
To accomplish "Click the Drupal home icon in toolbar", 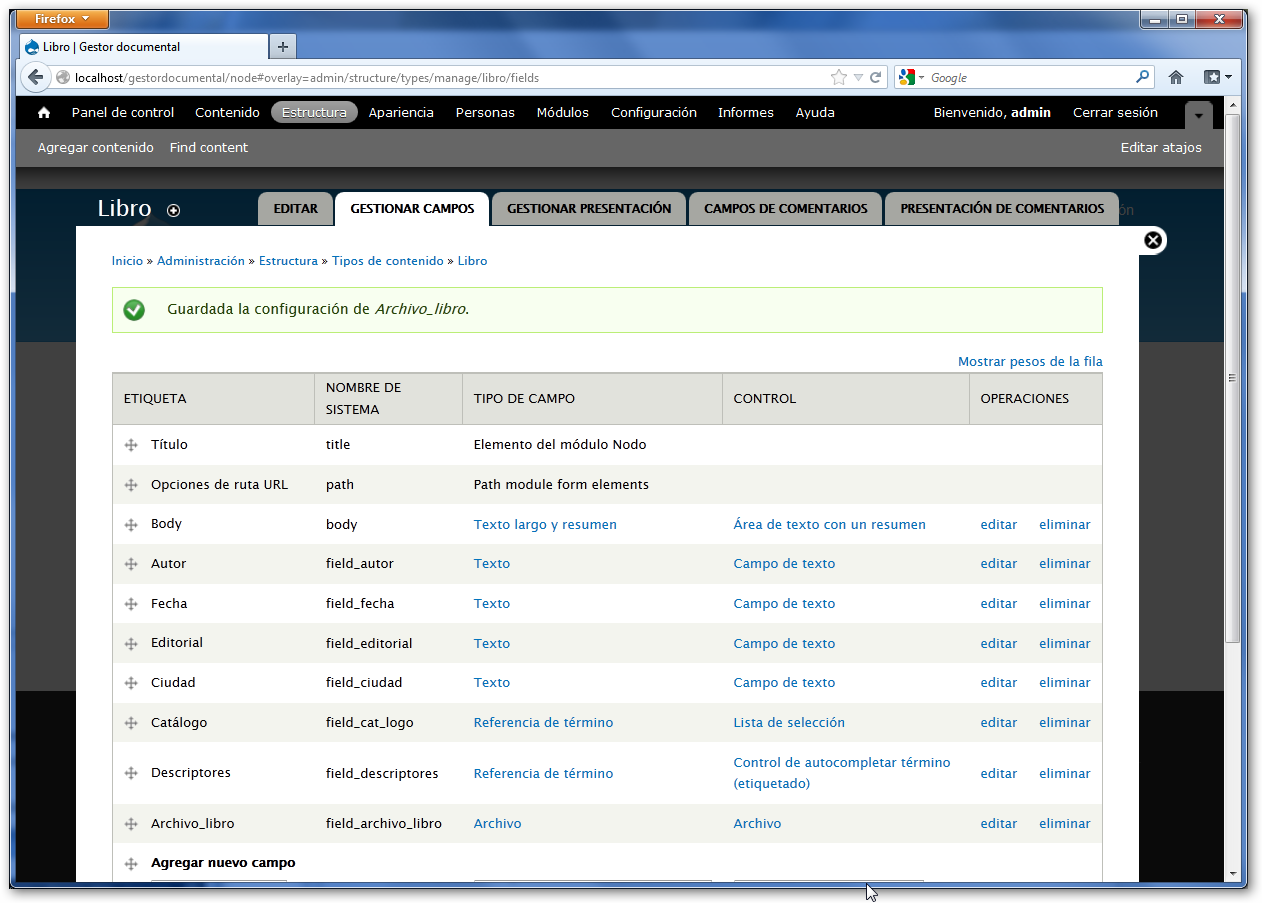I will pyautogui.click(x=44, y=113).
